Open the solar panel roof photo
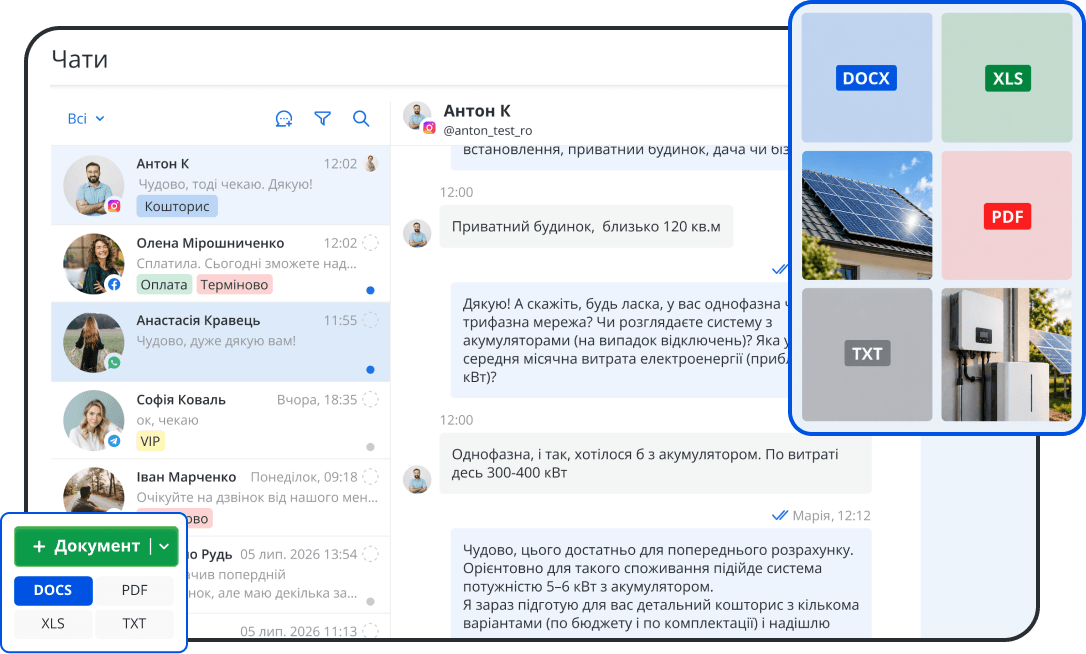This screenshot has height=654, width=1086. tap(866, 216)
